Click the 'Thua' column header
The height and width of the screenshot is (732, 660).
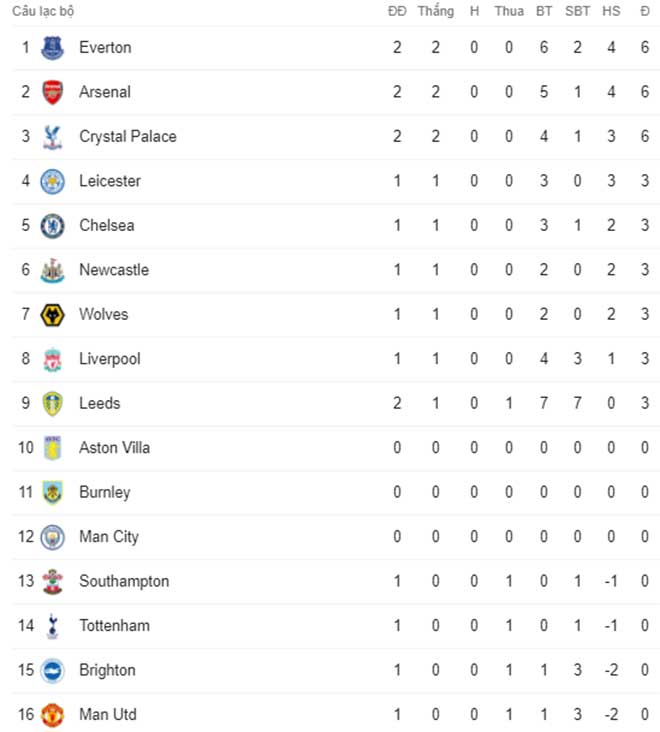point(508,12)
